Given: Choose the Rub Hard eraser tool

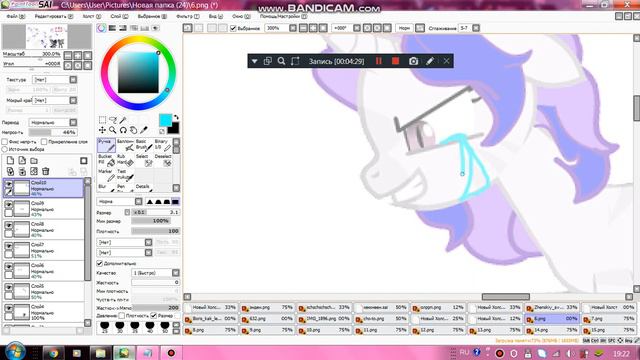Looking at the screenshot, I should (125, 160).
